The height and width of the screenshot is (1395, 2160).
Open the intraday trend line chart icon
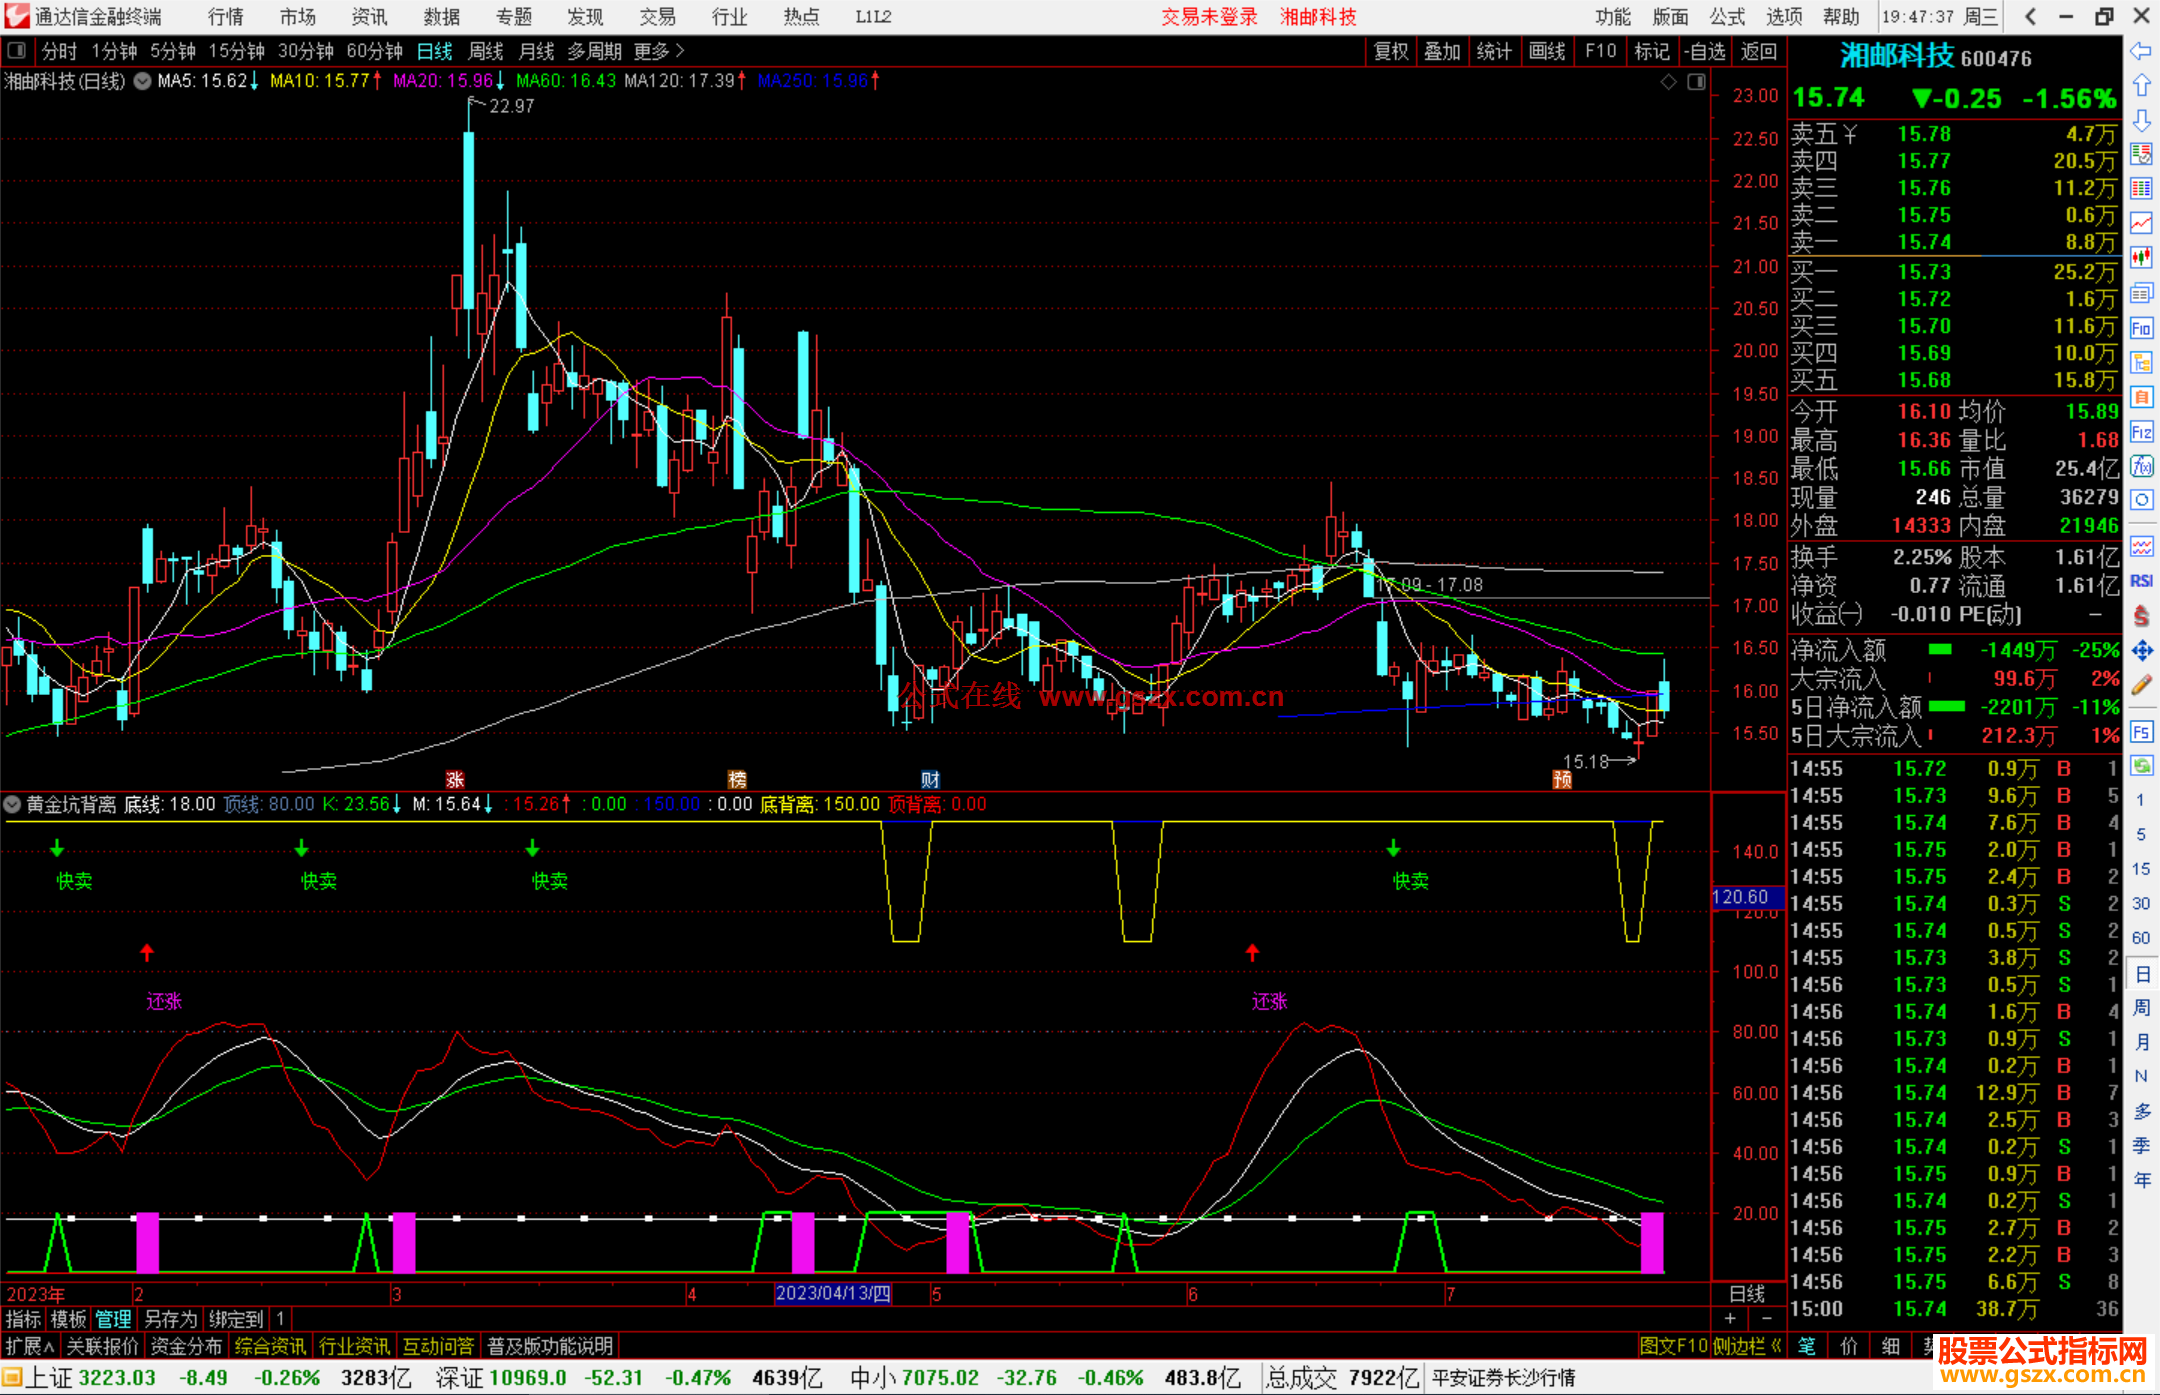coord(2141,222)
